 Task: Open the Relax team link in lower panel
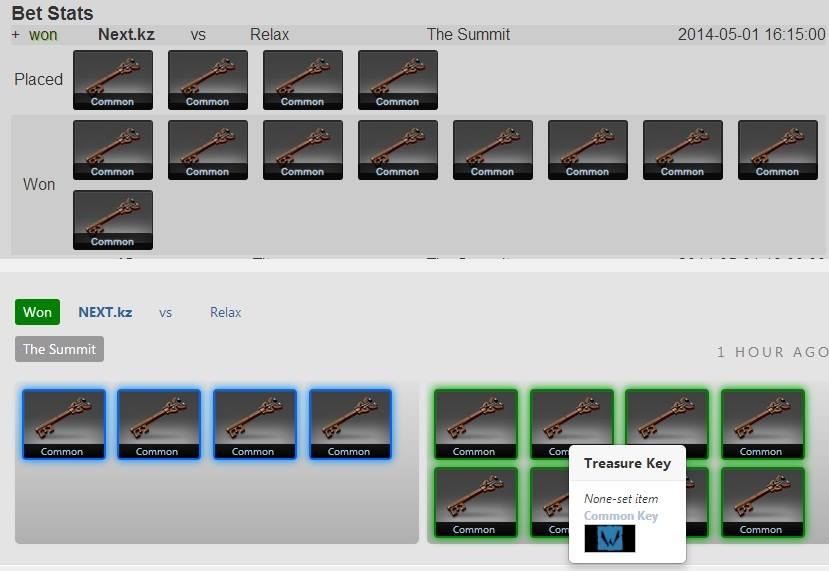point(226,312)
